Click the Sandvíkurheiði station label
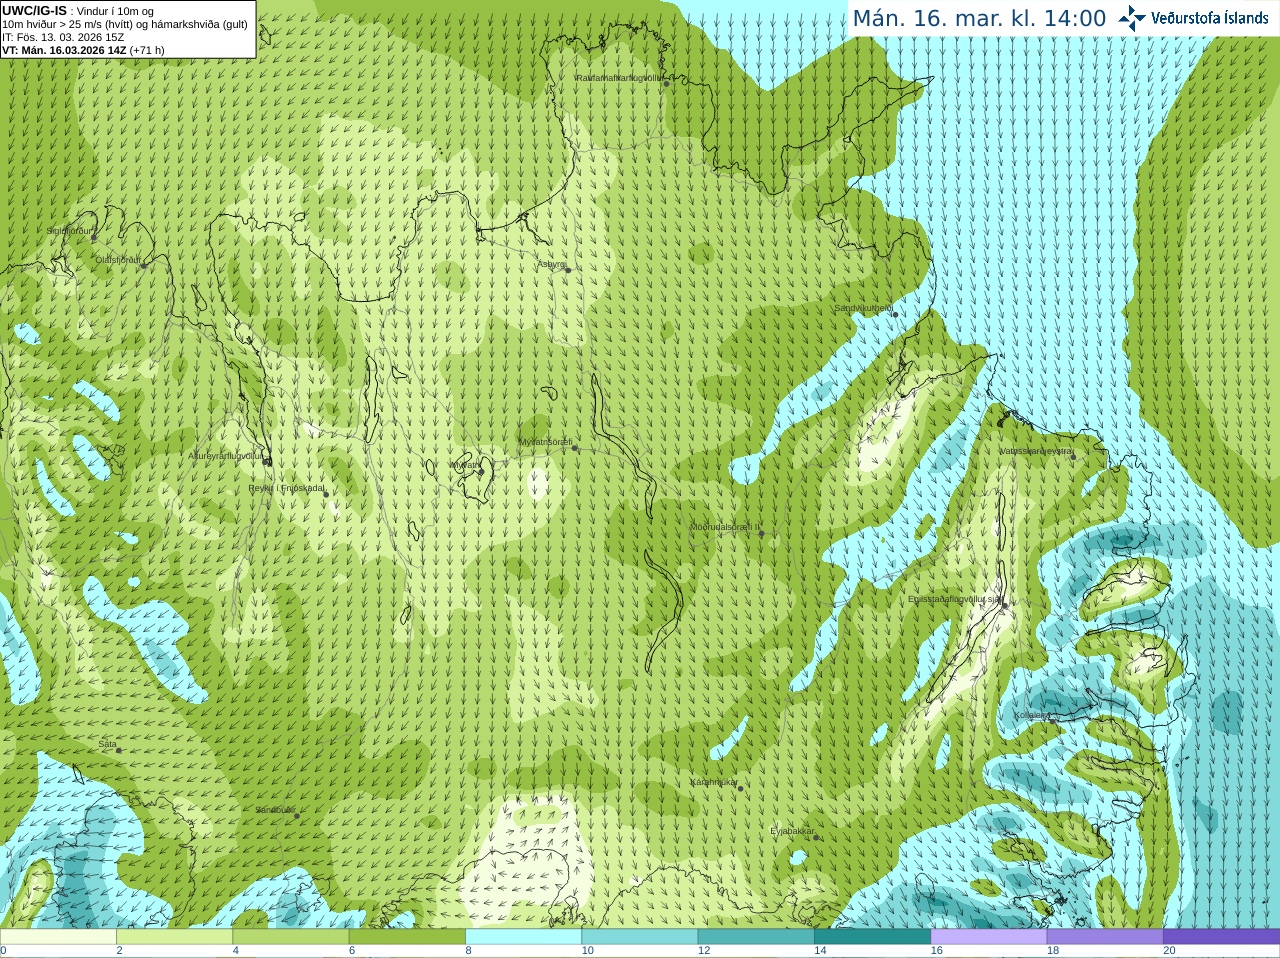This screenshot has width=1280, height=958. pos(864,308)
